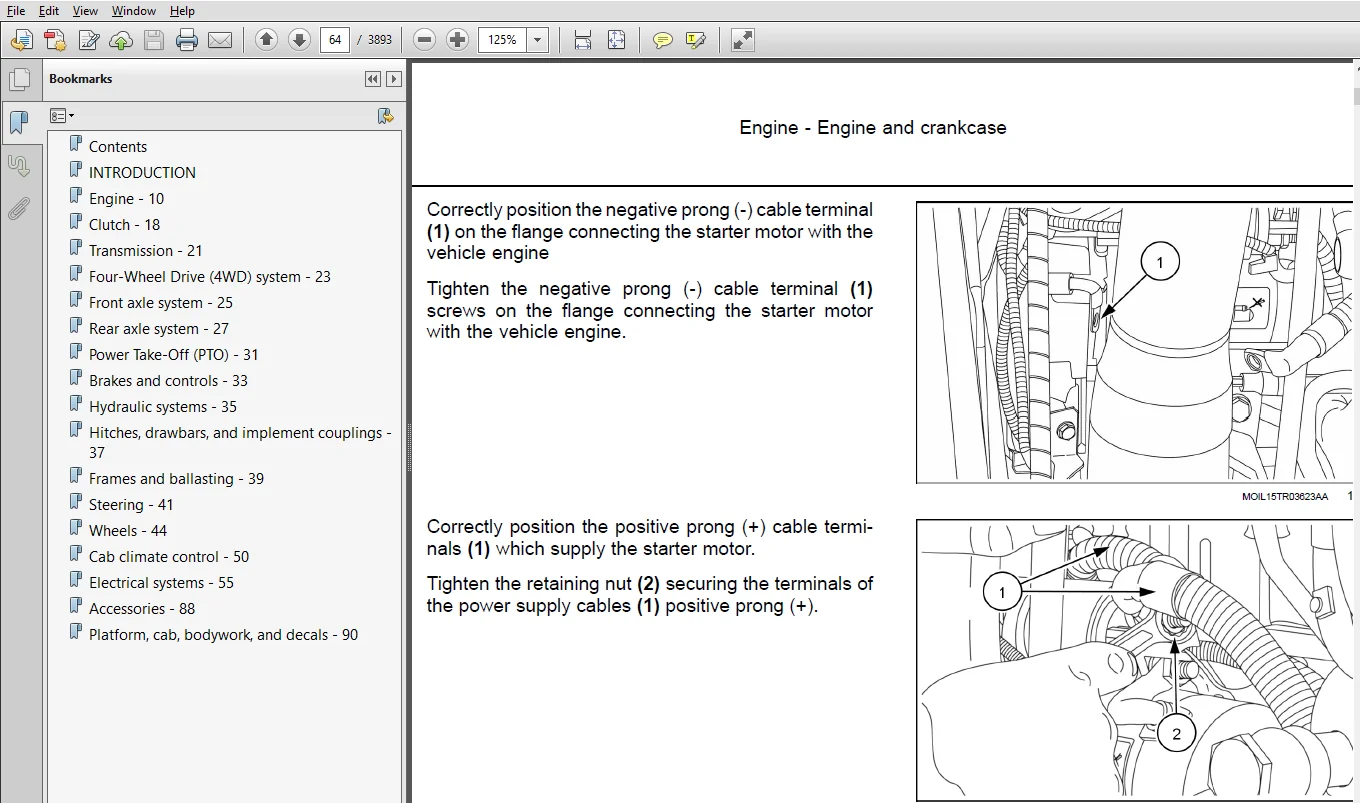Click the page number field showing 64
This screenshot has height=803, width=1360.
tap(334, 40)
